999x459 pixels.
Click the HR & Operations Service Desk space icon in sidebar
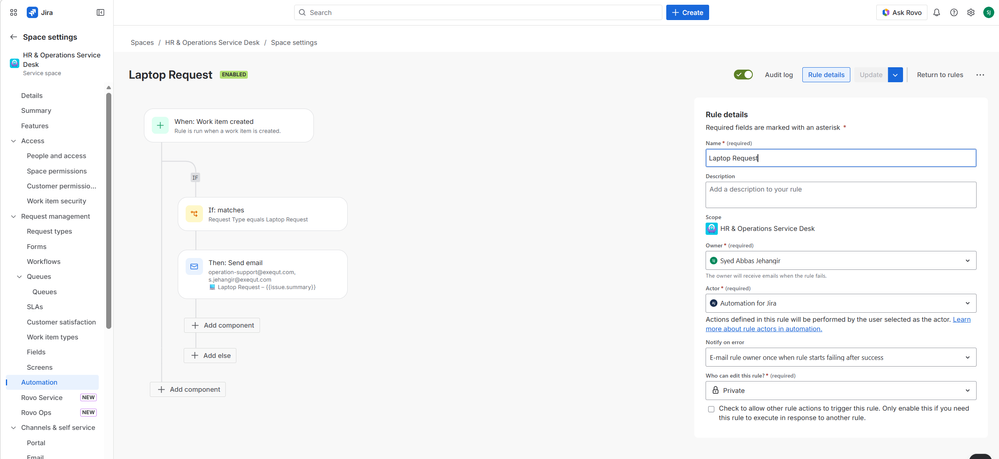coord(15,63)
